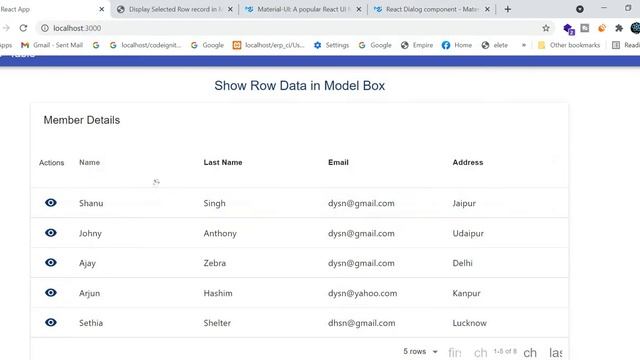Sort table by Last Name column
The image size is (640, 360).
point(223,162)
